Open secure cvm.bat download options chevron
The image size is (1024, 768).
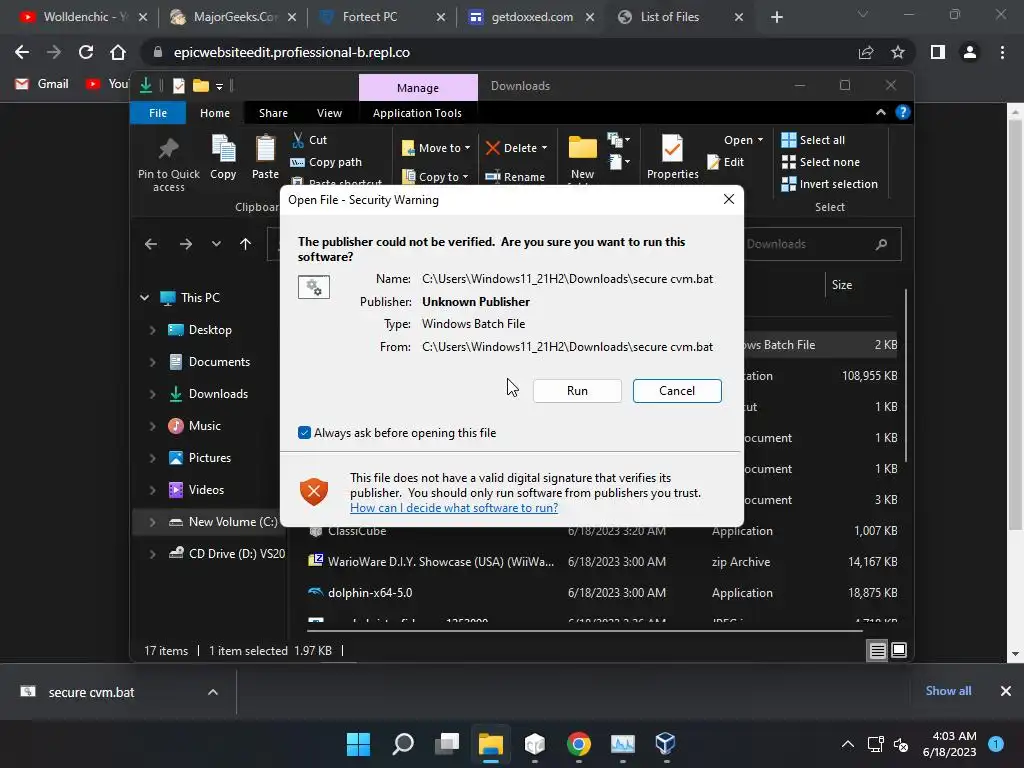point(213,692)
